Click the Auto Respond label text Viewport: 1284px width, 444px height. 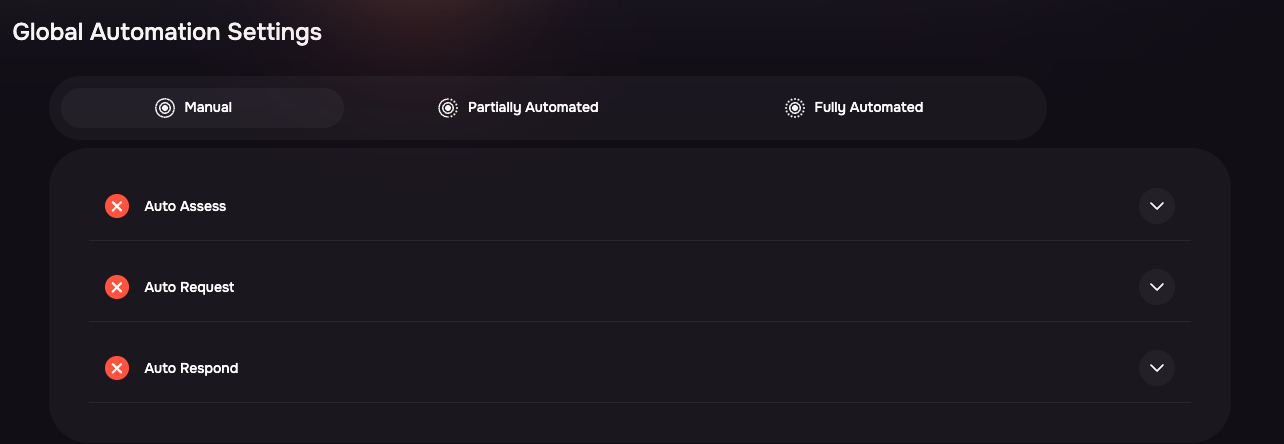click(x=191, y=368)
